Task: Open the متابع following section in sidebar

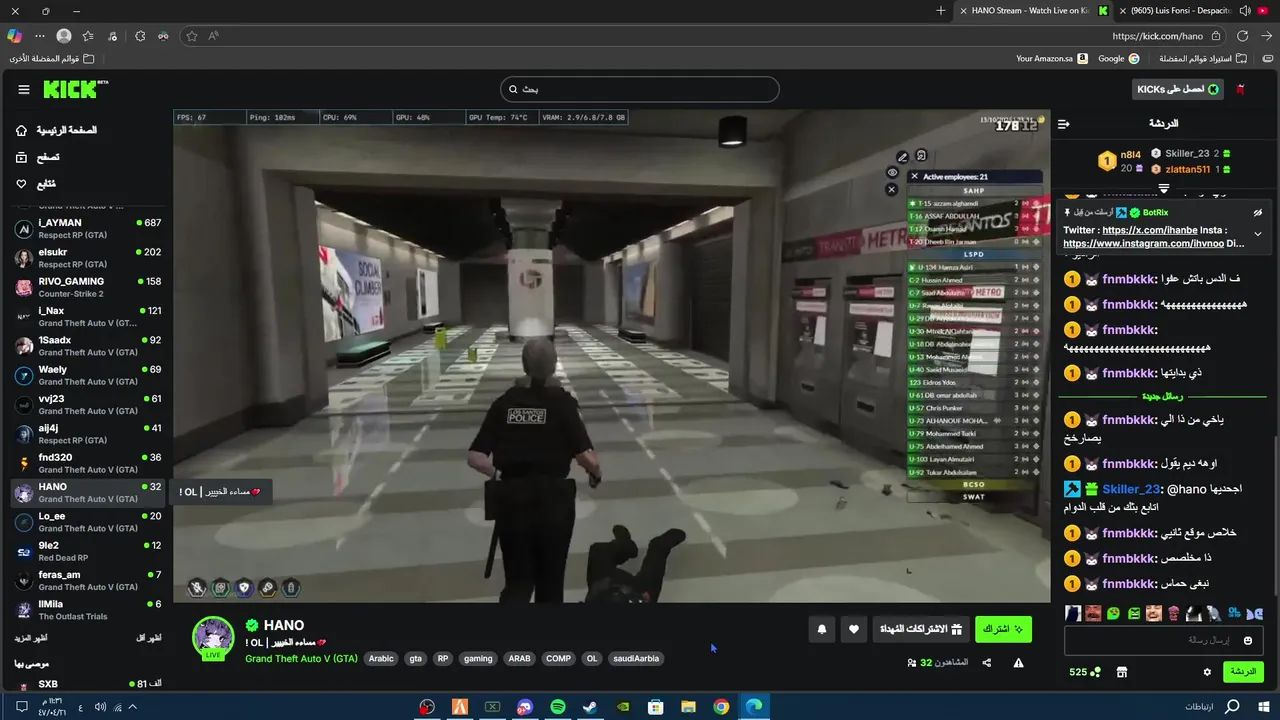Action: 36,184
